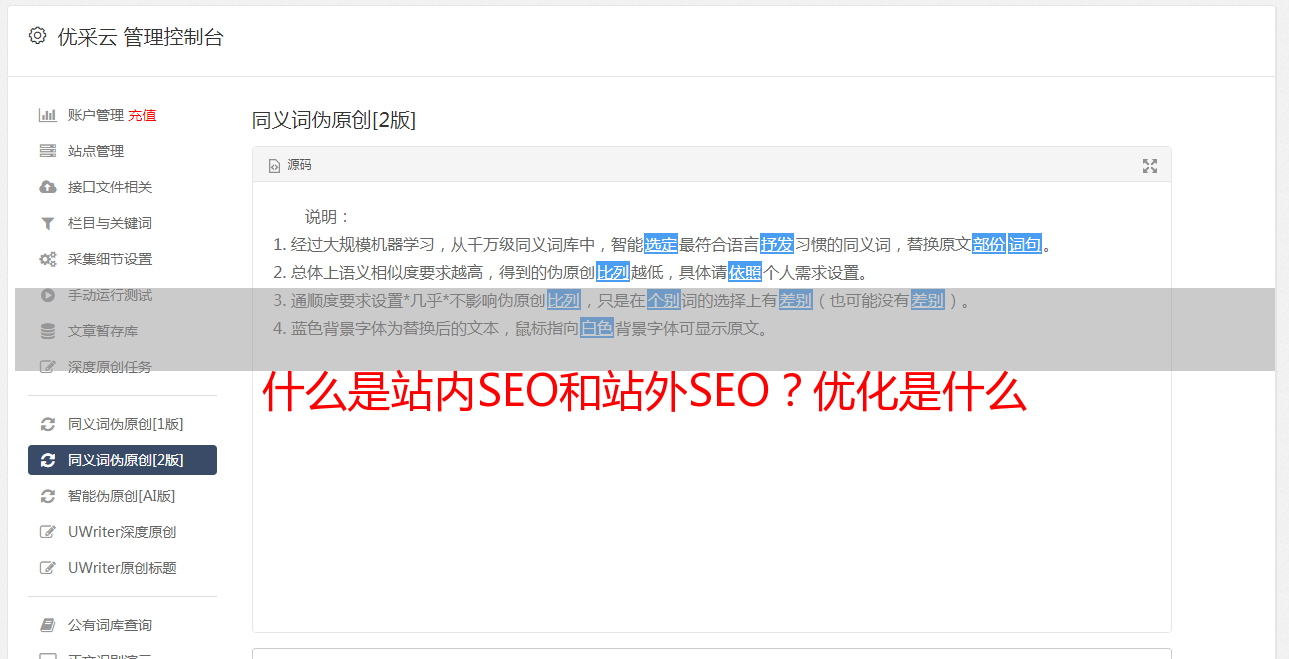The width and height of the screenshot is (1289, 659).
Task: Click the gear icon beside 优采云 管理控制台
Action: [37, 36]
